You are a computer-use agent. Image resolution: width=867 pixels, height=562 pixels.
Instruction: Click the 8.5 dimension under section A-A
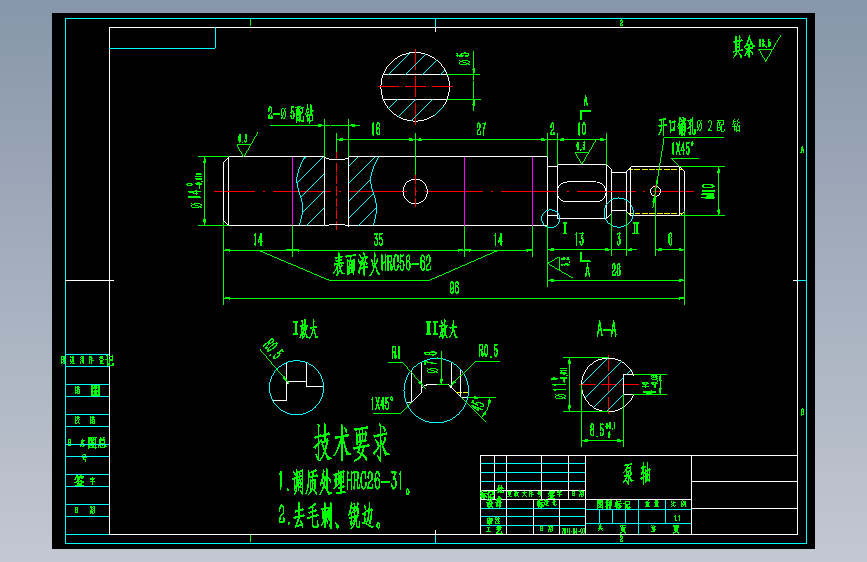coord(602,430)
